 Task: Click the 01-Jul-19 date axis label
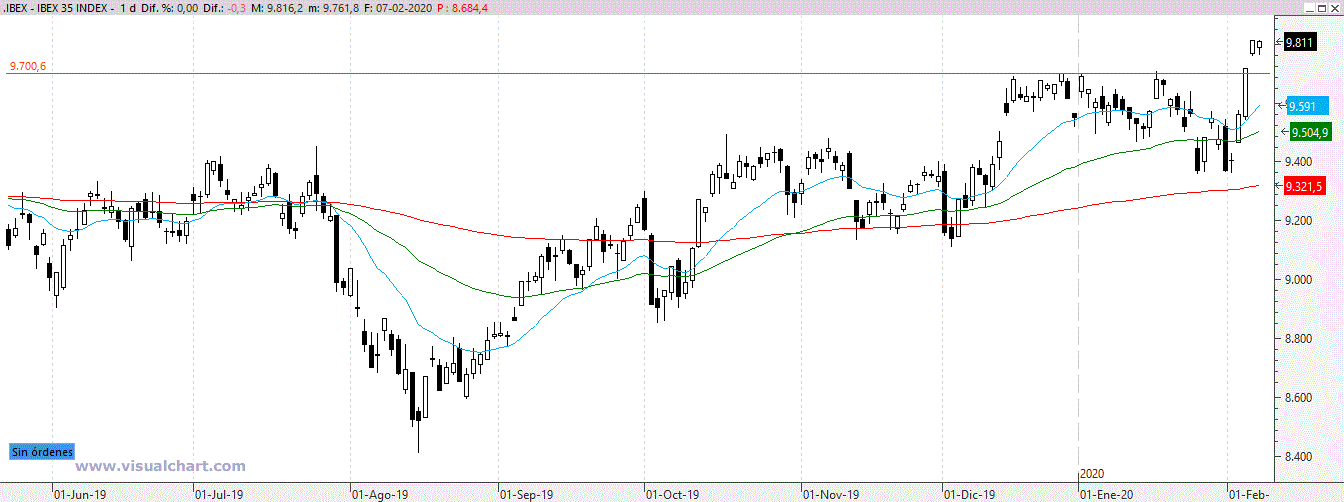point(219,494)
